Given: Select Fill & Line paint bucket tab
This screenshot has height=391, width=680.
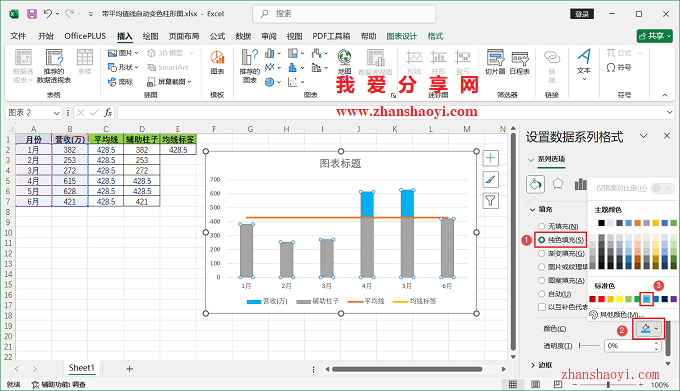Looking at the screenshot, I should 535,184.
